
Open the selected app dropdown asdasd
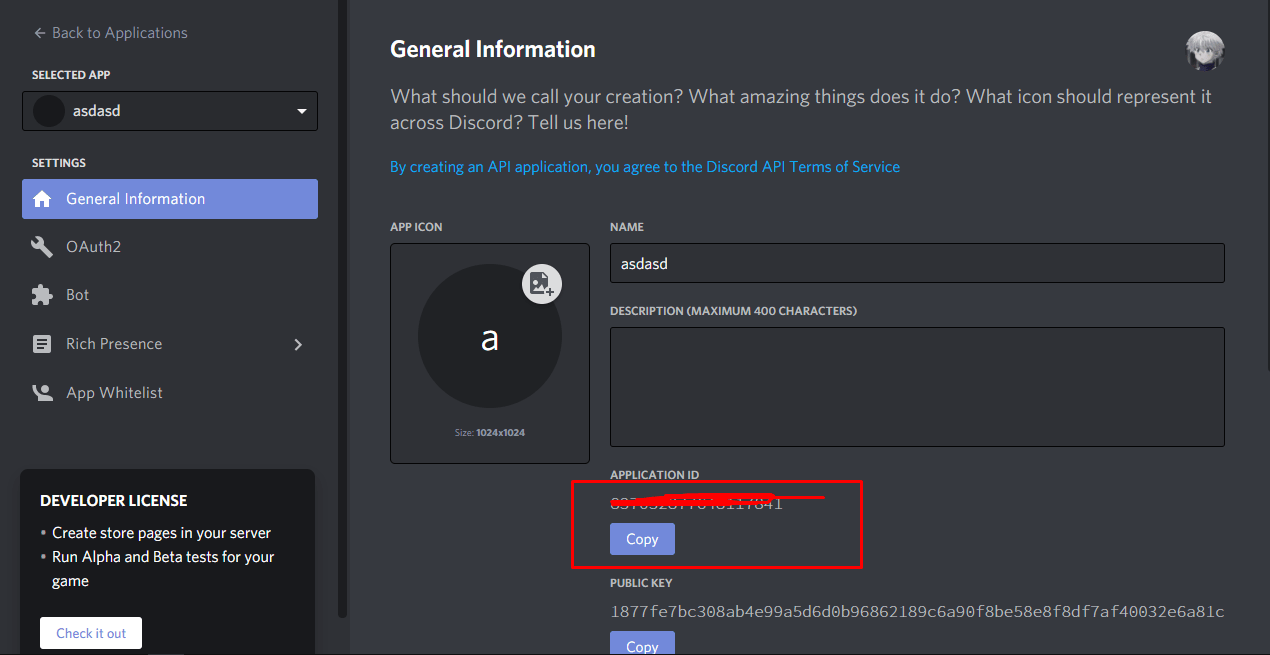coord(170,111)
